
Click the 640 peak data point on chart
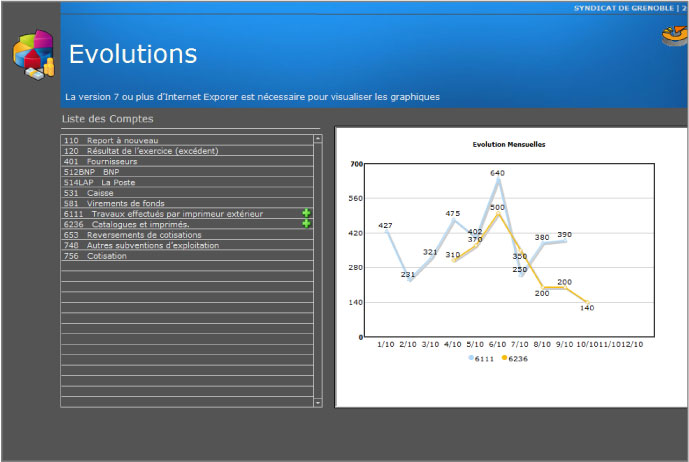[x=497, y=181]
